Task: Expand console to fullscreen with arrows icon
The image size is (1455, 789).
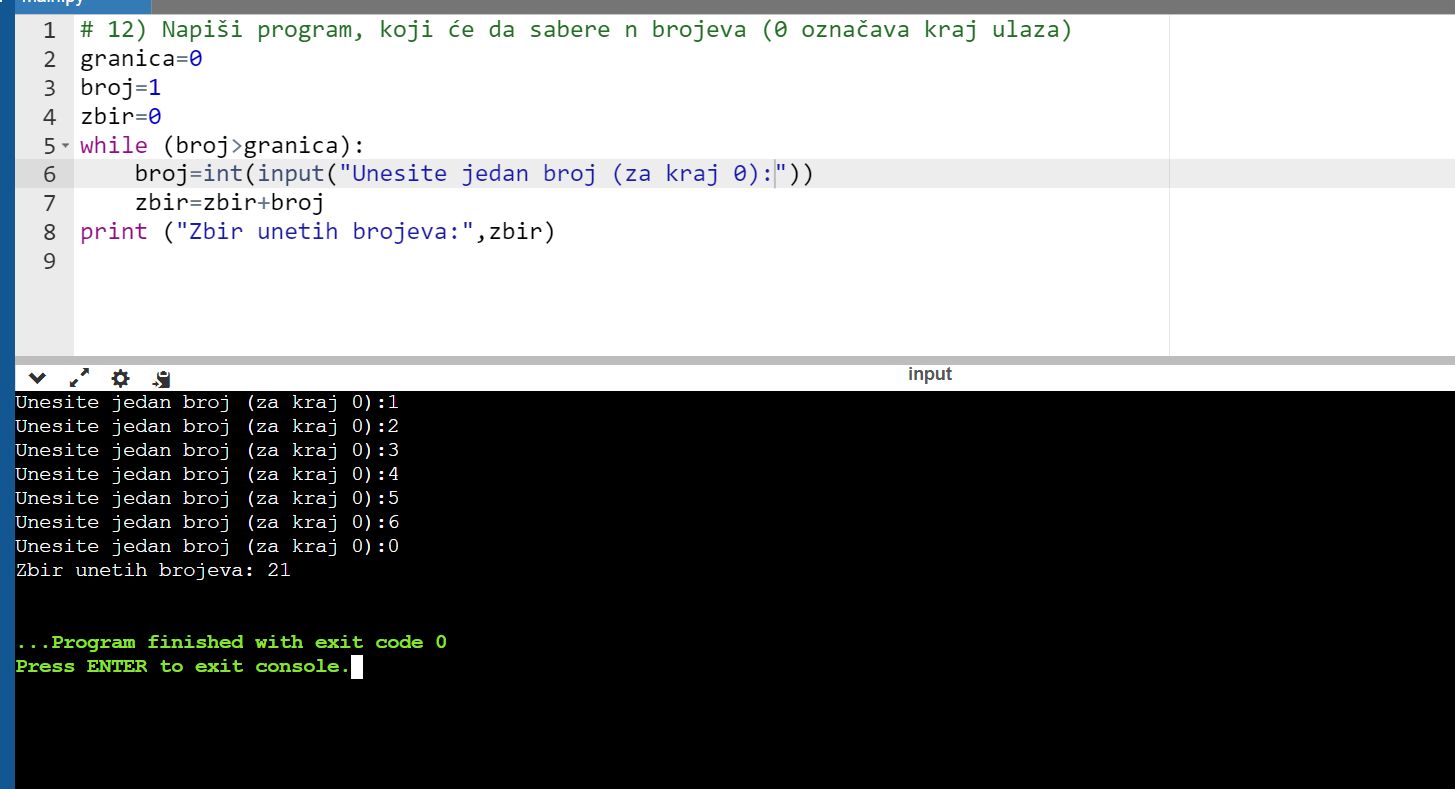Action: point(79,378)
